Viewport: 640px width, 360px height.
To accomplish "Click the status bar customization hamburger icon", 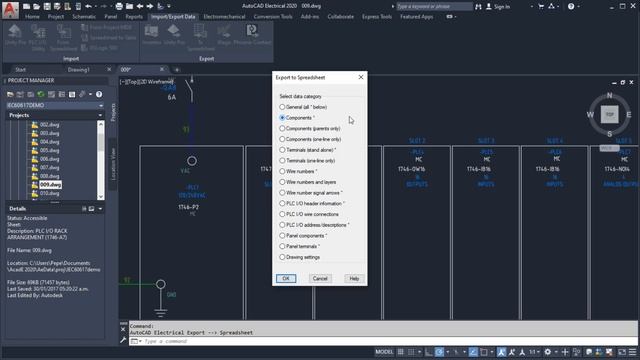I will (632, 352).
